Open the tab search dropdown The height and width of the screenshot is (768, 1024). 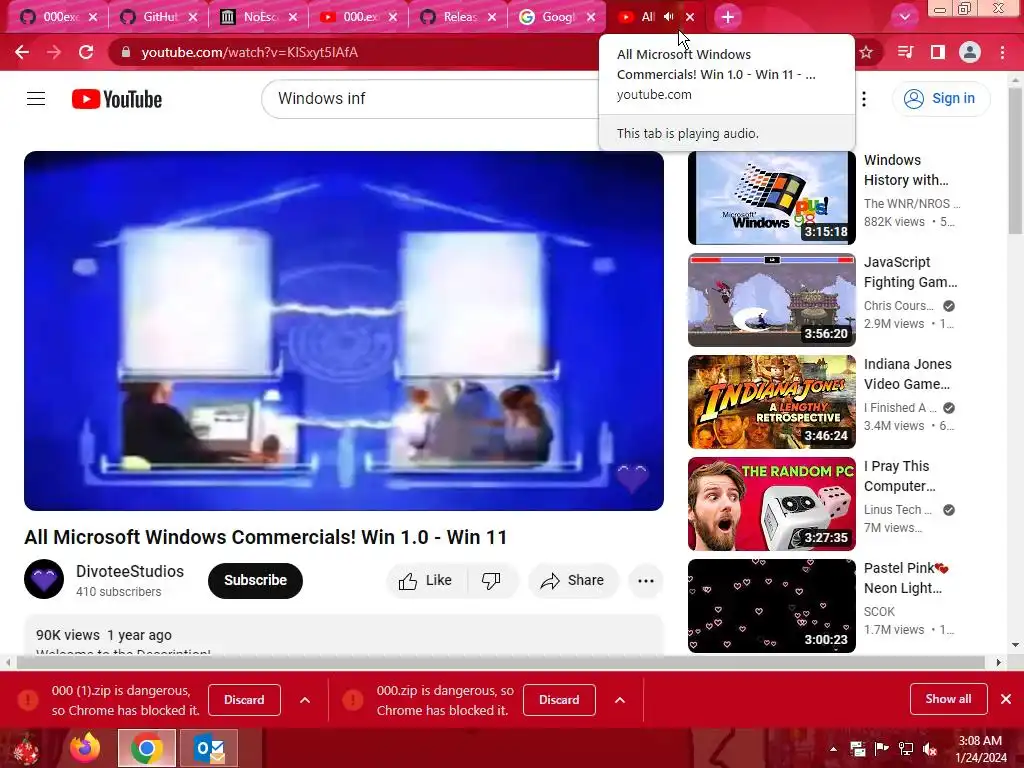904,17
